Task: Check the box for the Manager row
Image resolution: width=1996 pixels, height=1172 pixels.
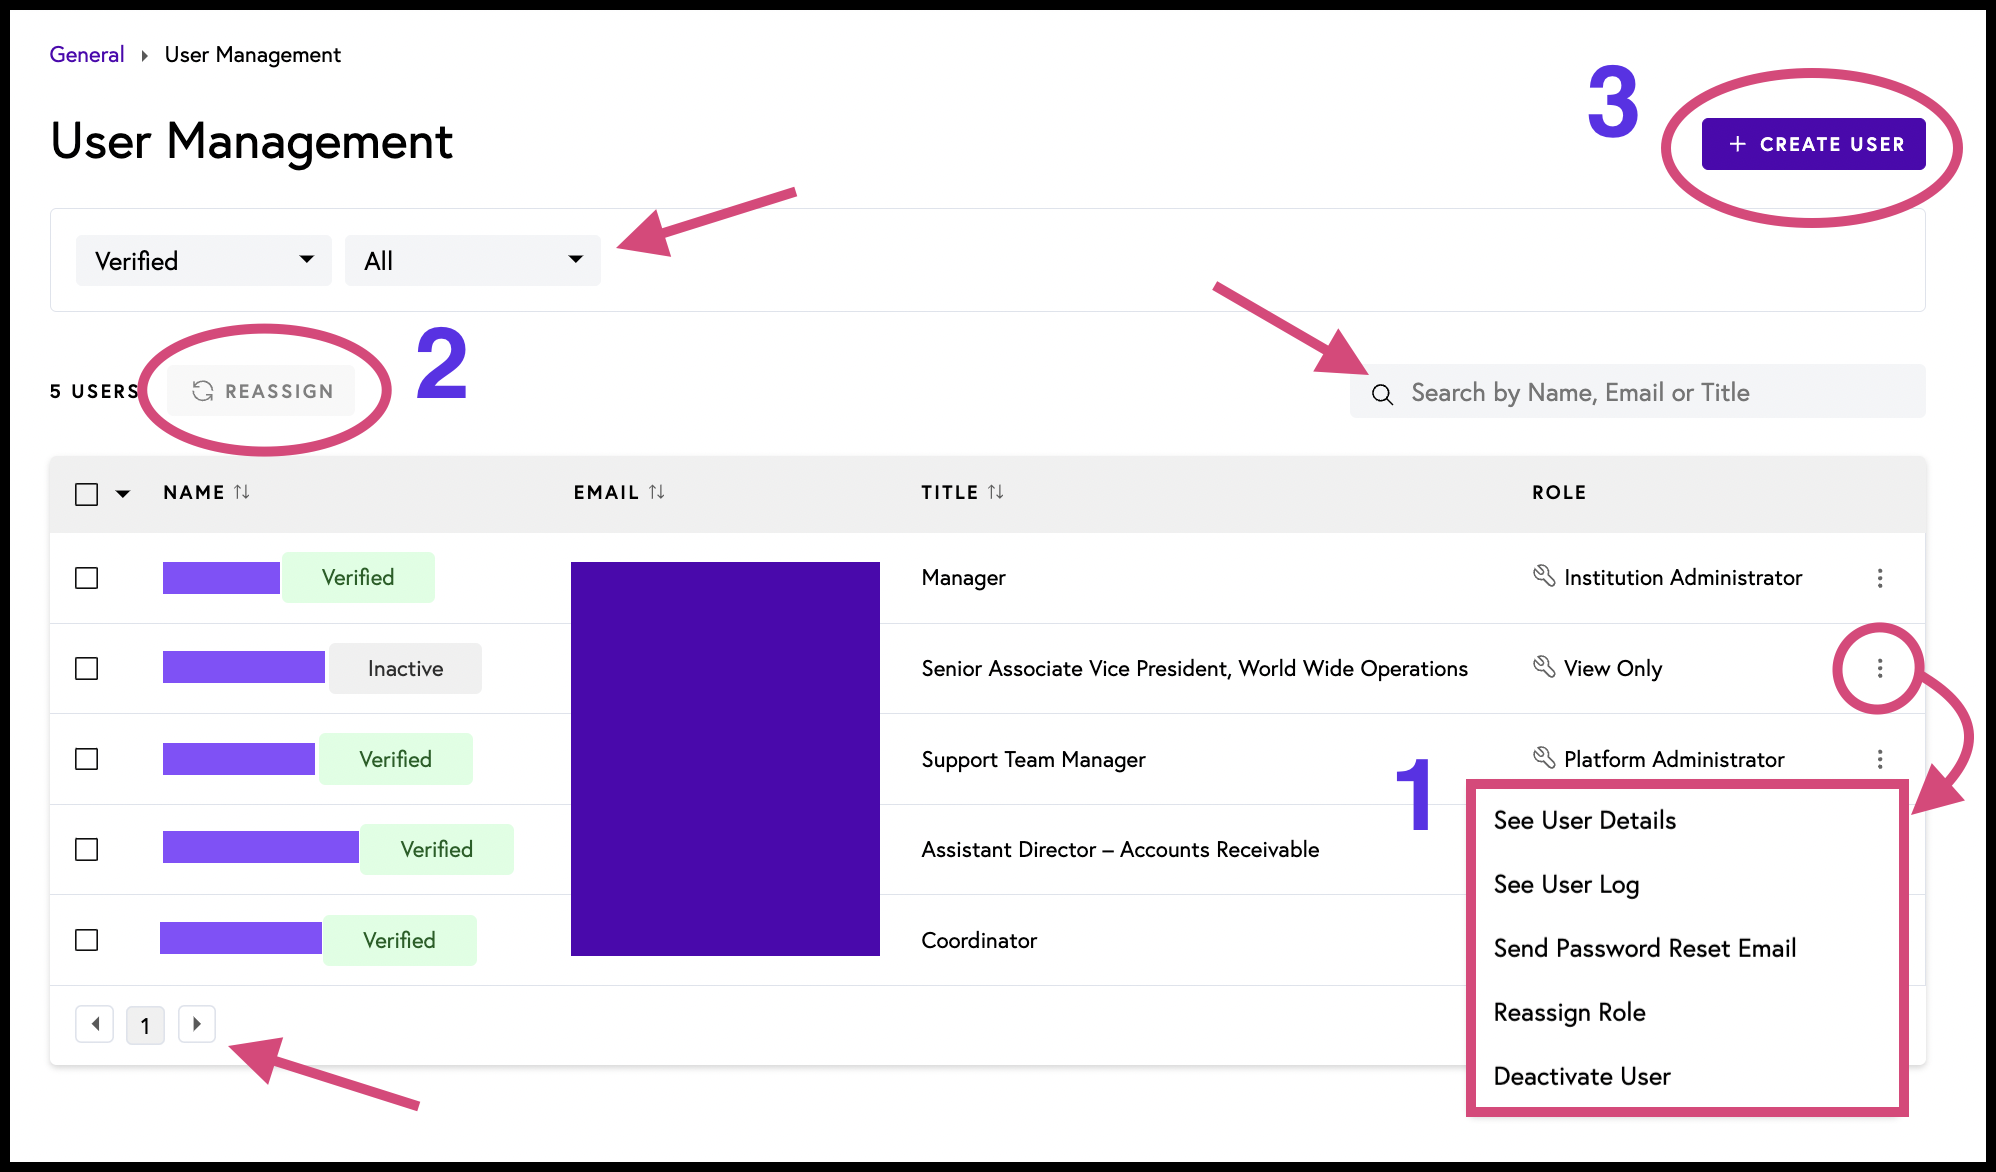Action: (87, 578)
